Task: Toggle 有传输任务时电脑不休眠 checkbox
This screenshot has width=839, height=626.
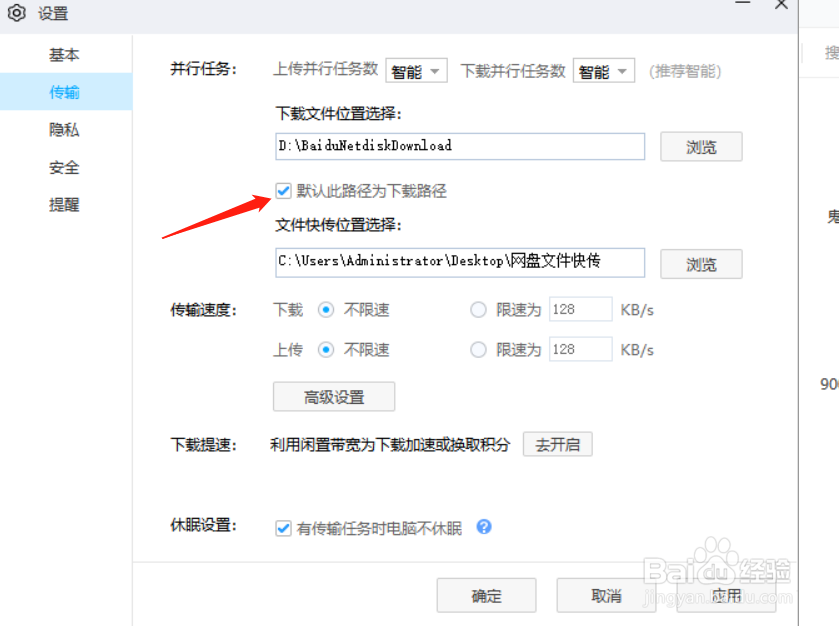Action: click(283, 528)
